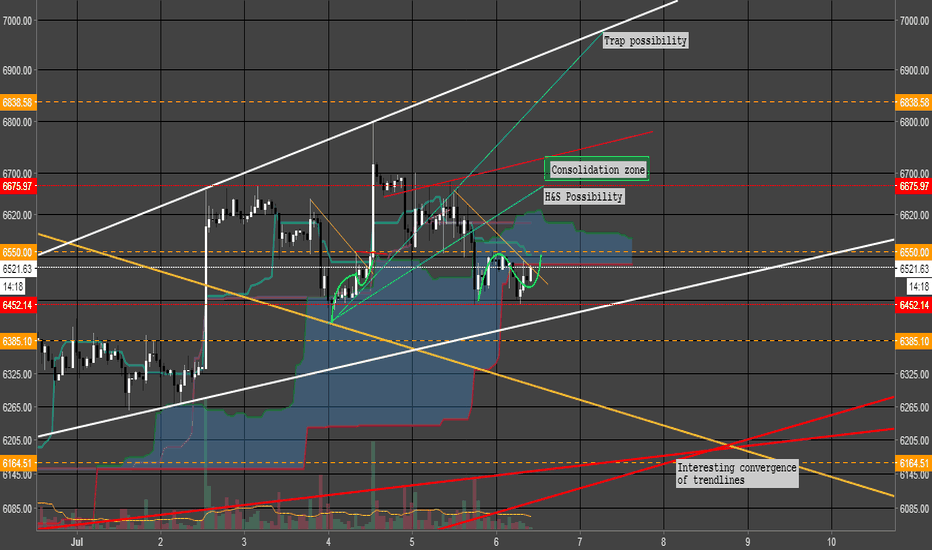Select day 9 on the date axis

click(x=748, y=542)
